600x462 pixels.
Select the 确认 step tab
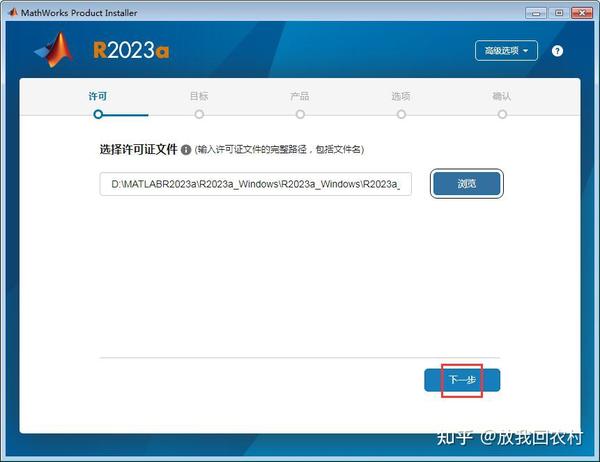tap(502, 96)
